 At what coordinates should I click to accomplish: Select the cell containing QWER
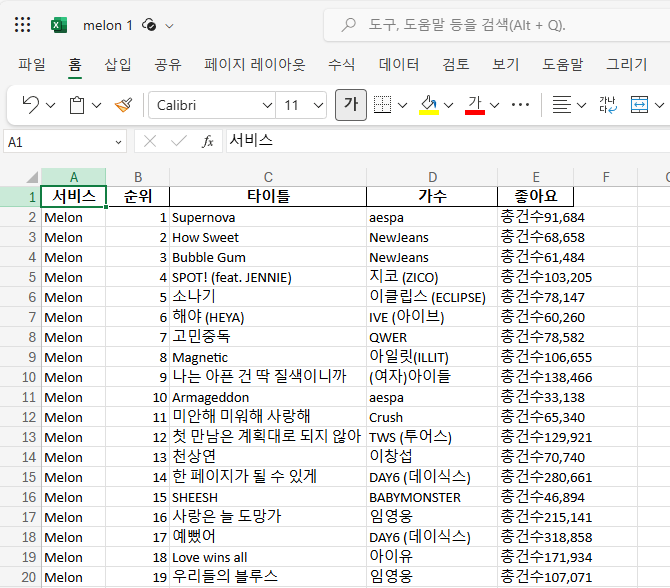pyautogui.click(x=432, y=337)
